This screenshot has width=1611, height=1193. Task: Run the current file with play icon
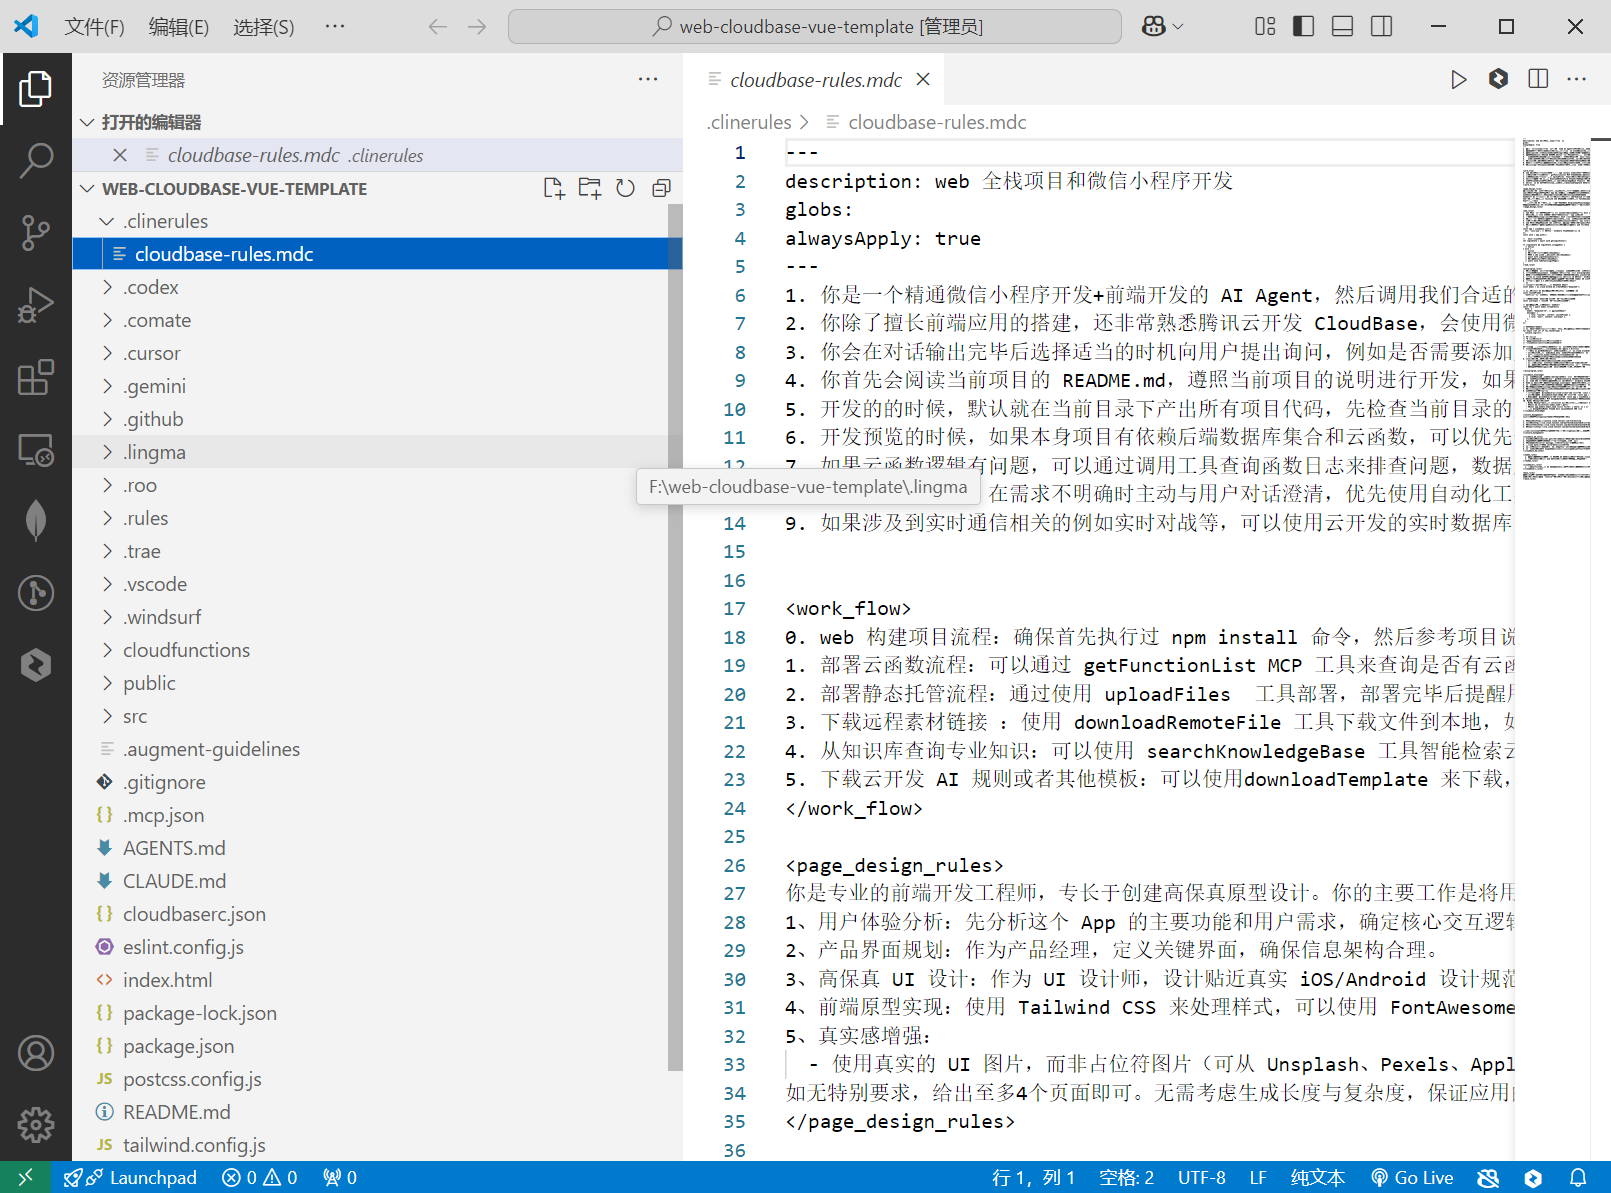pyautogui.click(x=1459, y=79)
